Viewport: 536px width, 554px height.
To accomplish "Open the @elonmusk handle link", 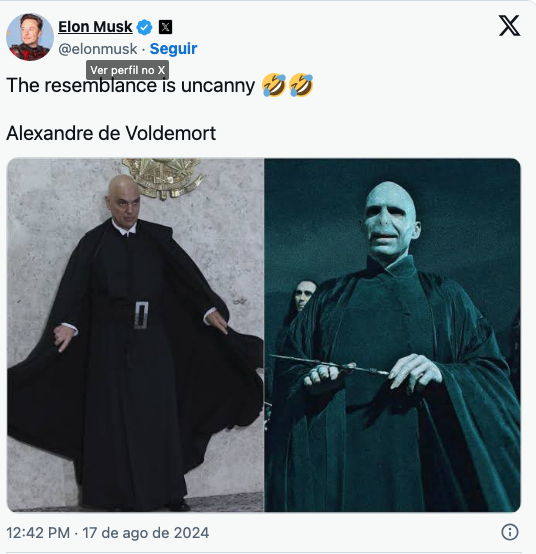I will point(98,49).
